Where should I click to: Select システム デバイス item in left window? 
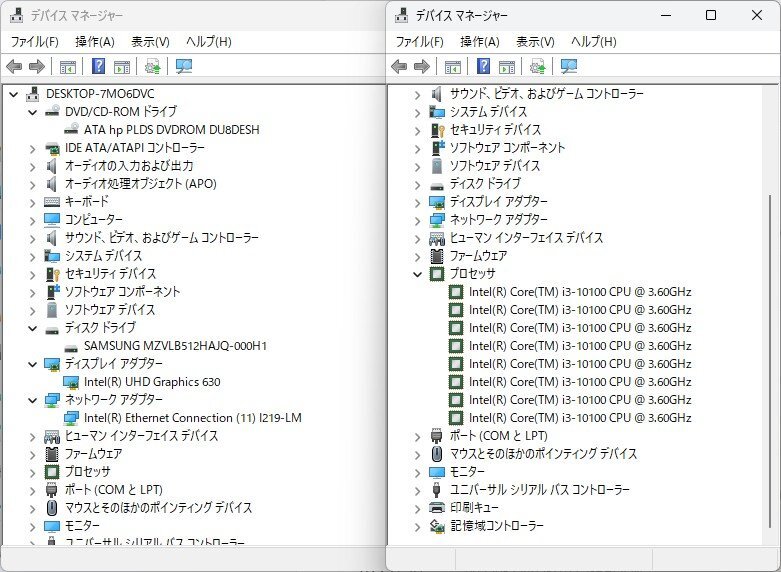click(103, 256)
